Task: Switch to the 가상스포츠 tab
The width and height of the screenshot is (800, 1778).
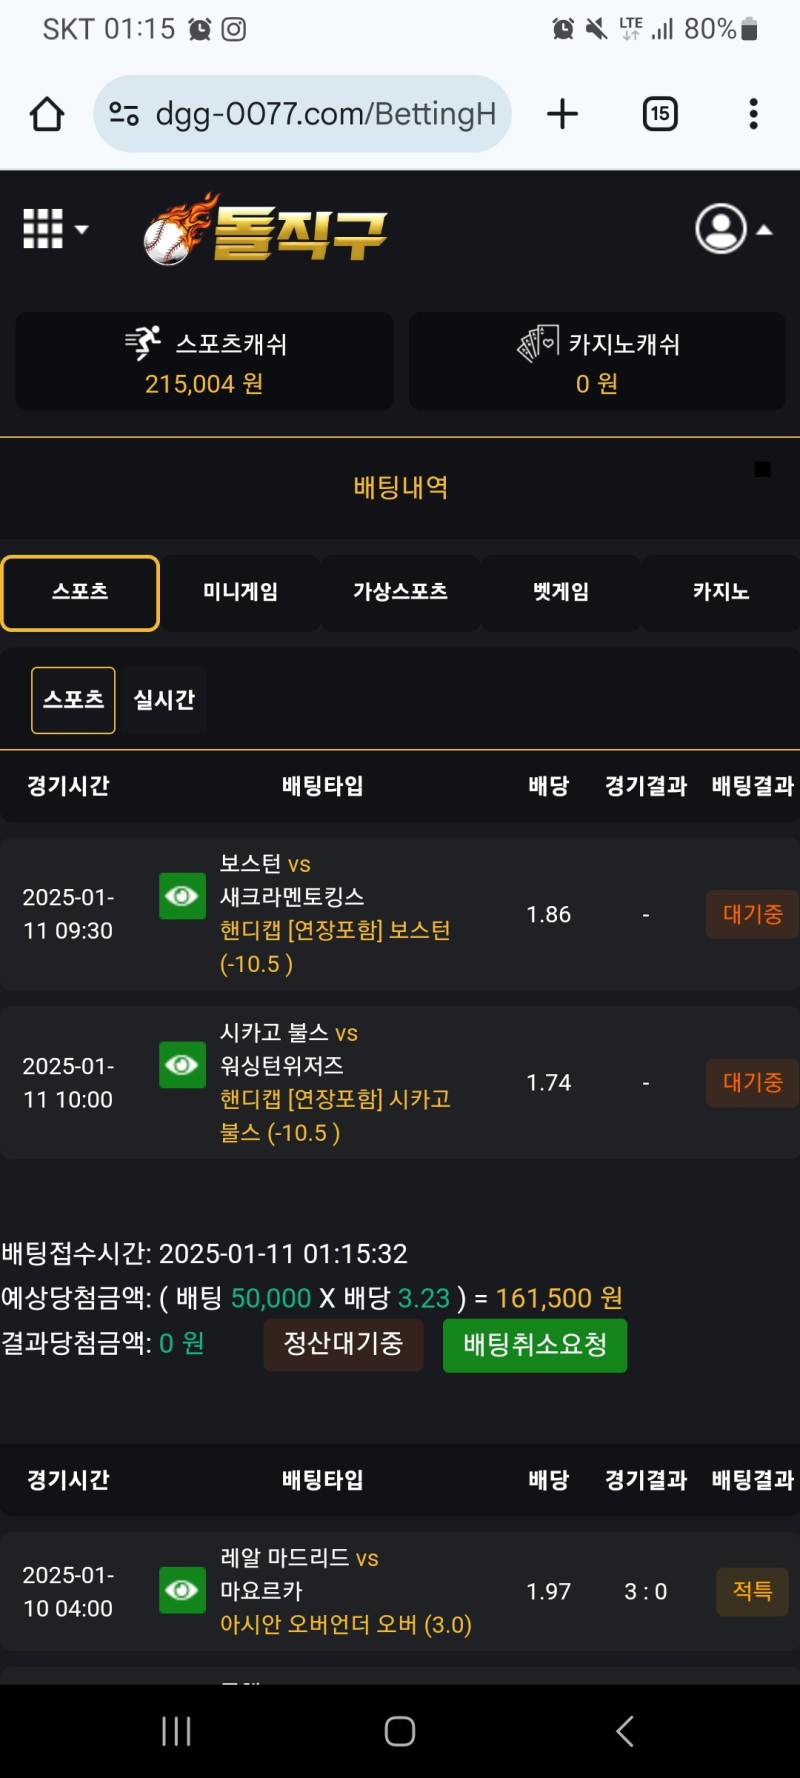Action: 400,592
